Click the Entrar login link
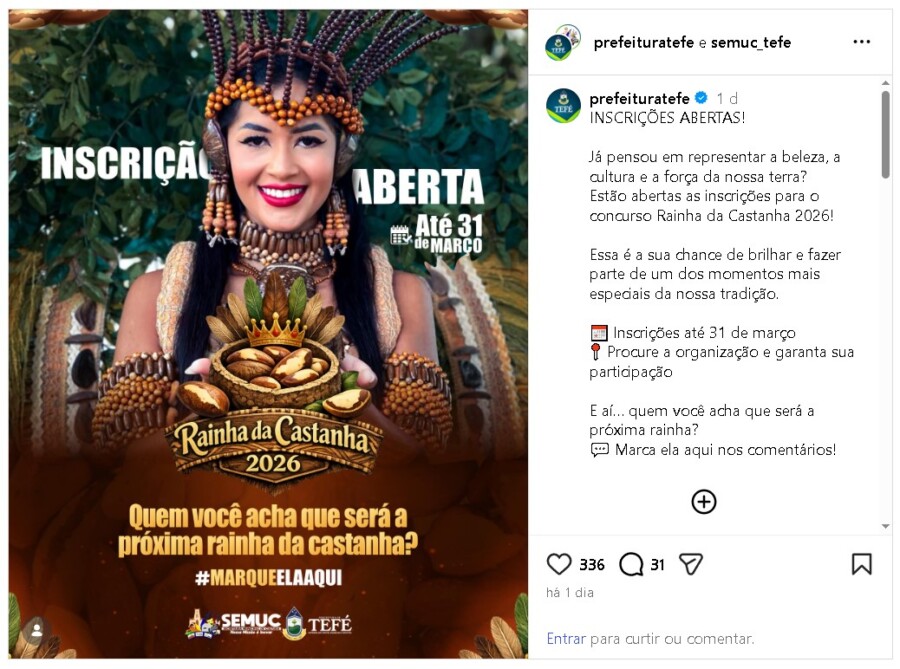900x669 pixels. (x=566, y=639)
